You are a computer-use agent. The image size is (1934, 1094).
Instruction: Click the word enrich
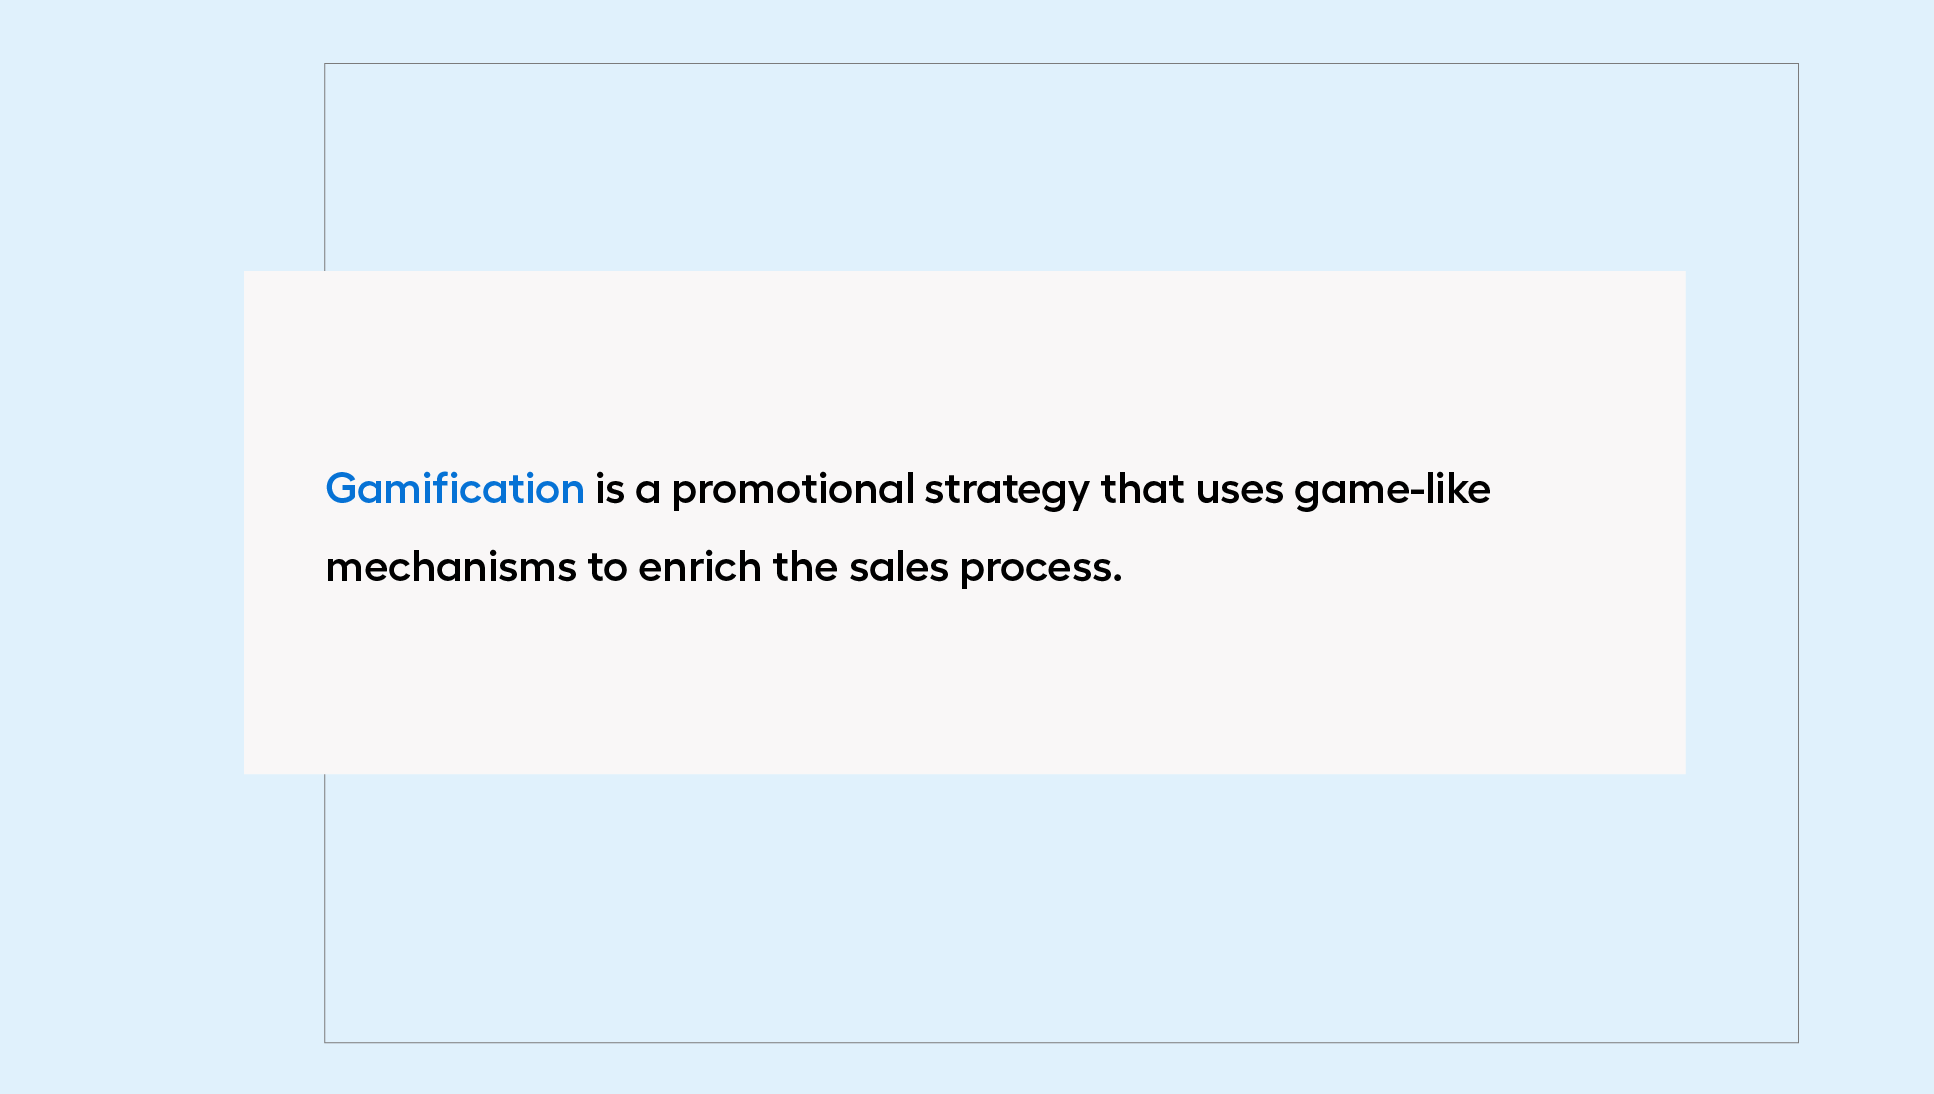(x=700, y=567)
